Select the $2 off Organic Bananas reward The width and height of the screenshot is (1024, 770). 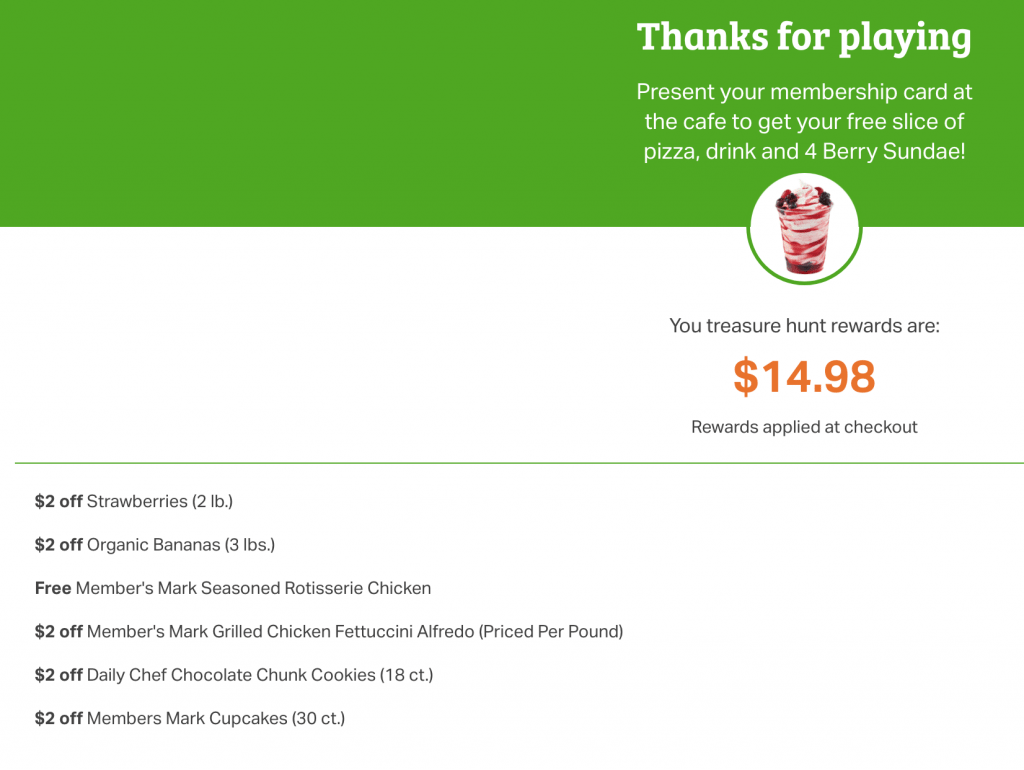click(x=155, y=545)
